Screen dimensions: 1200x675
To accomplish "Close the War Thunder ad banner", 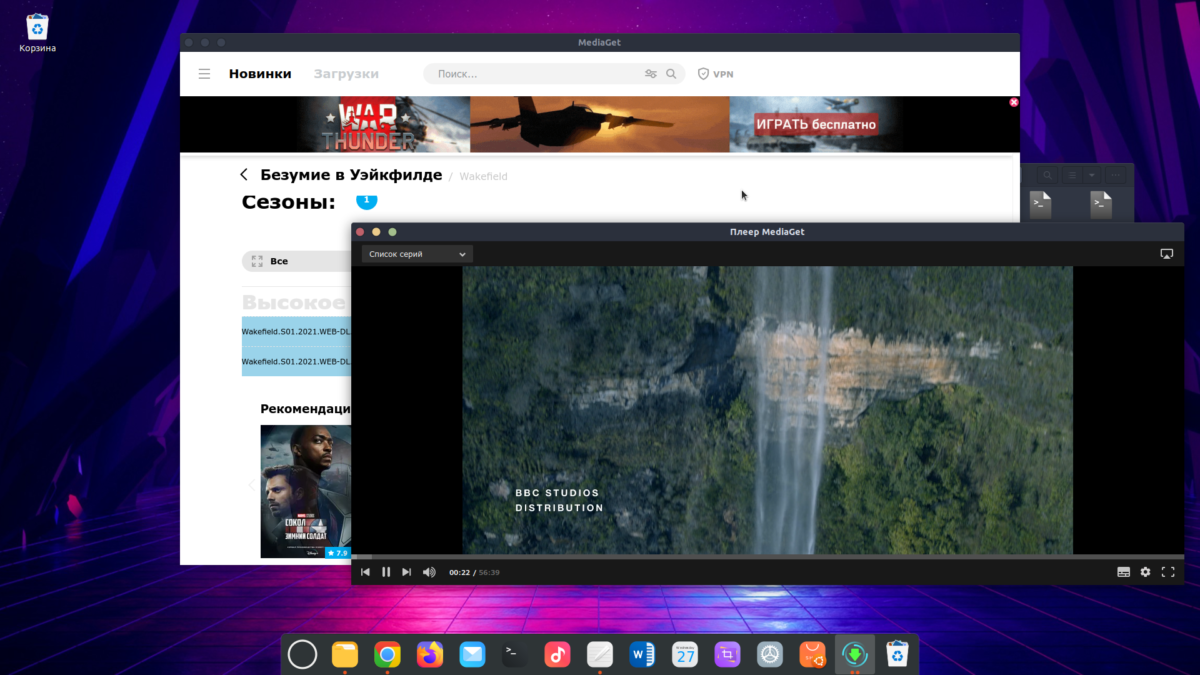I will point(1013,102).
